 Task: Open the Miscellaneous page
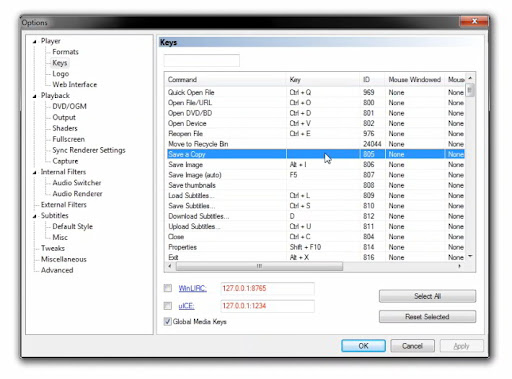tap(64, 259)
